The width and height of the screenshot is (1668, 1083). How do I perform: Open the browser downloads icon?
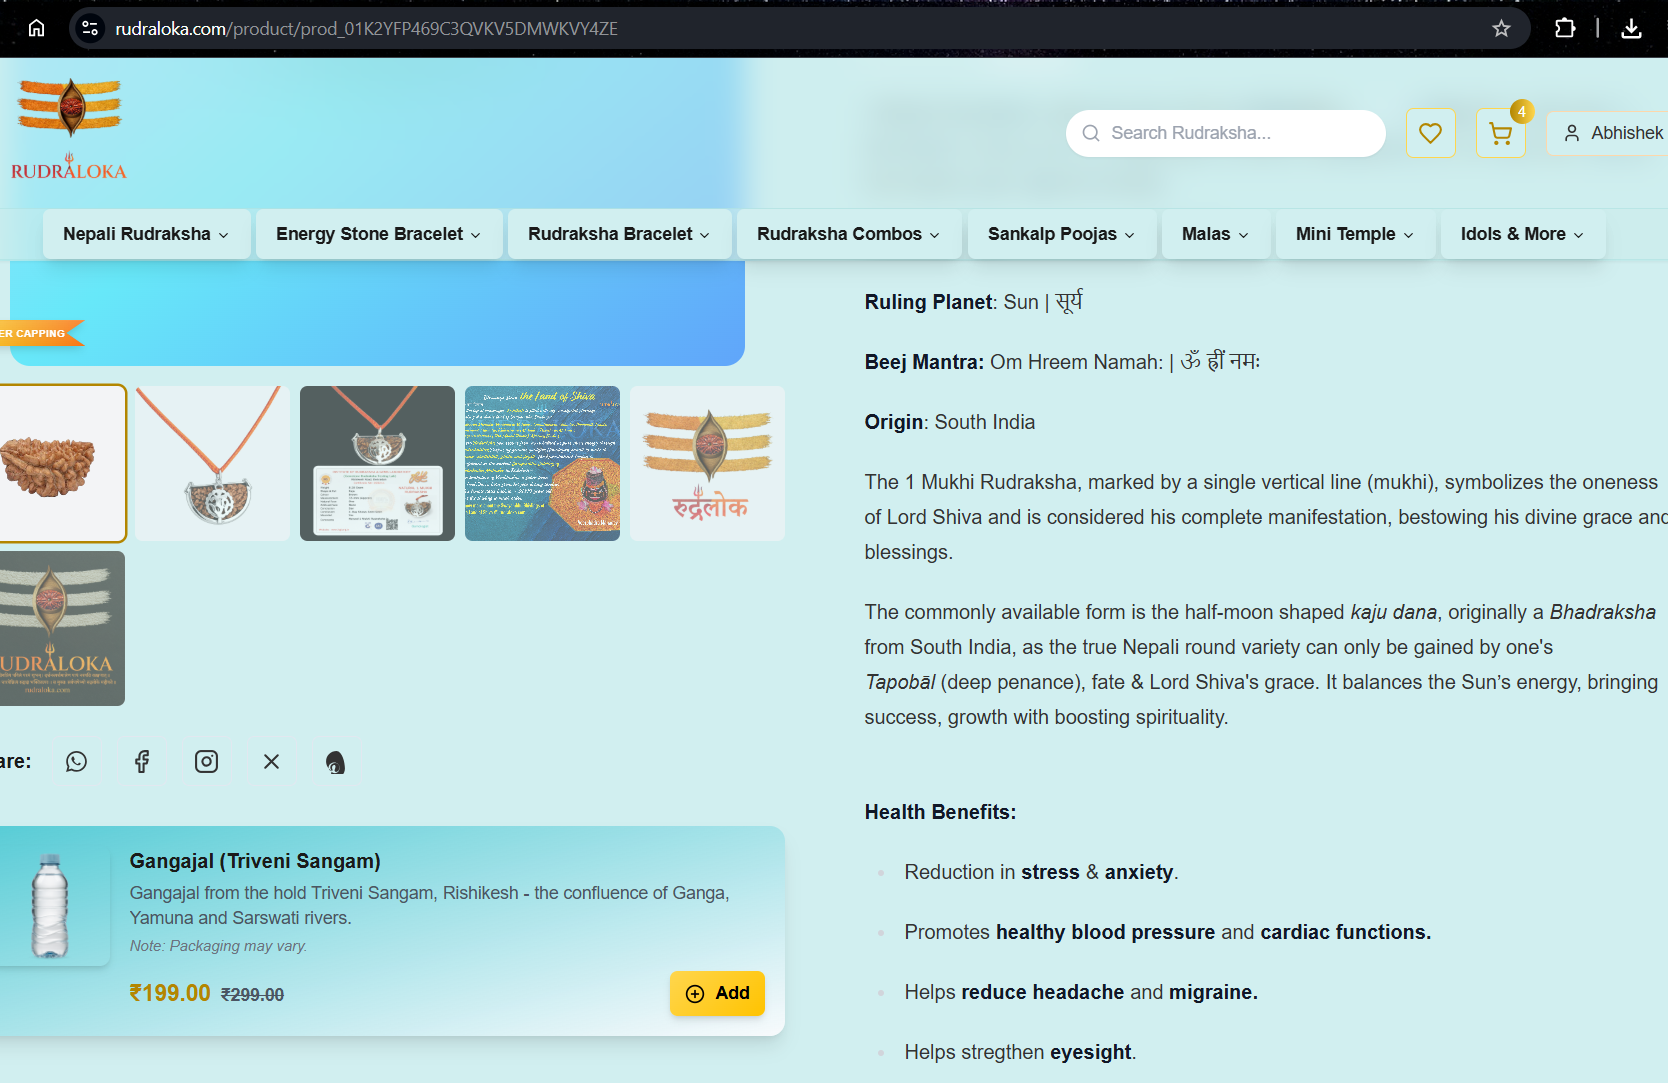[1631, 28]
